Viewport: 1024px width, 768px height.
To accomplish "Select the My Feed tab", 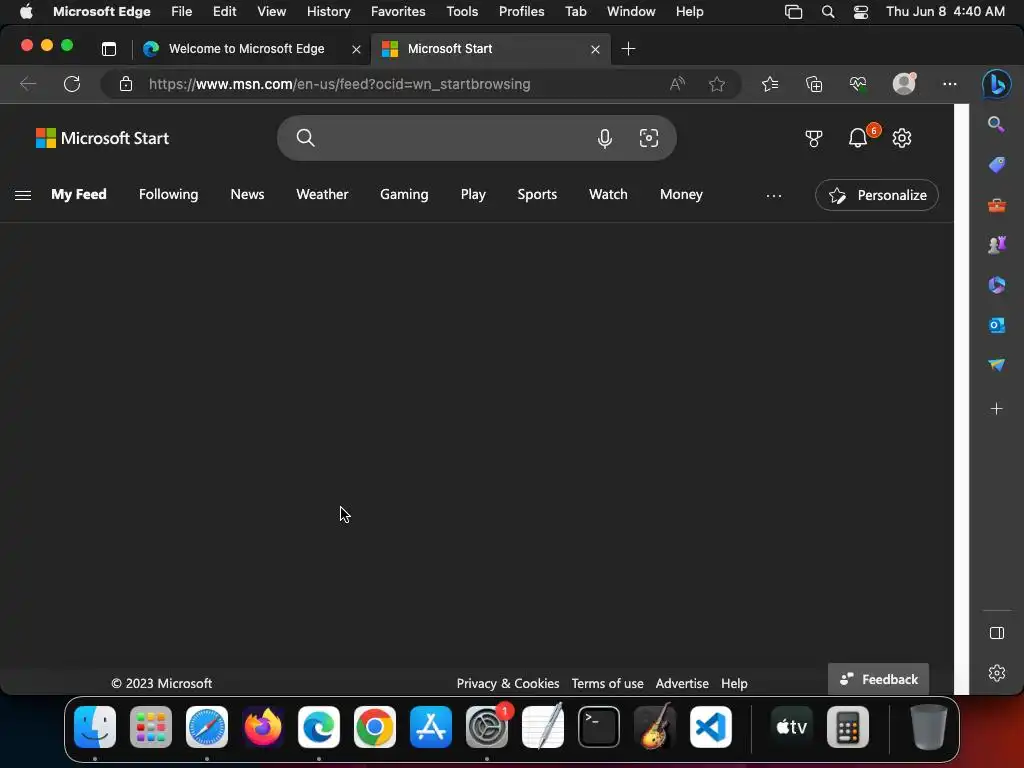I will point(78,195).
